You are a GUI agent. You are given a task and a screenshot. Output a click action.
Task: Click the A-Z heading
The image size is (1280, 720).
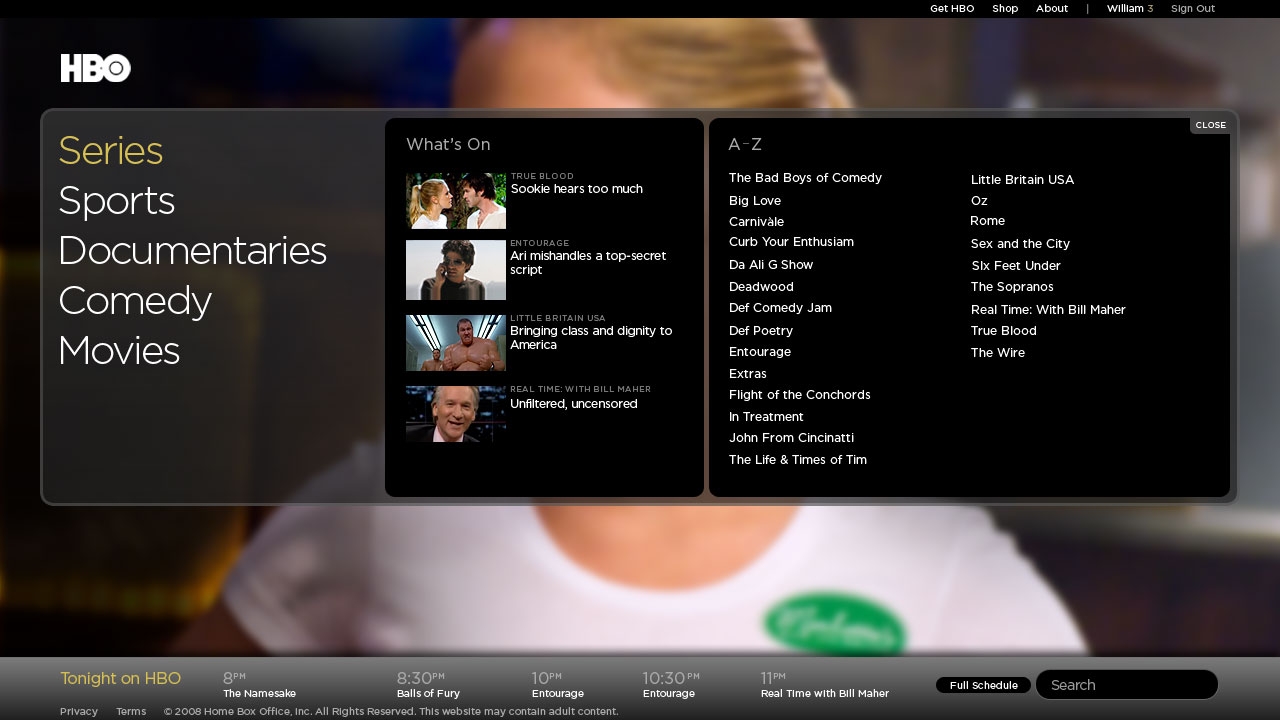click(x=745, y=145)
